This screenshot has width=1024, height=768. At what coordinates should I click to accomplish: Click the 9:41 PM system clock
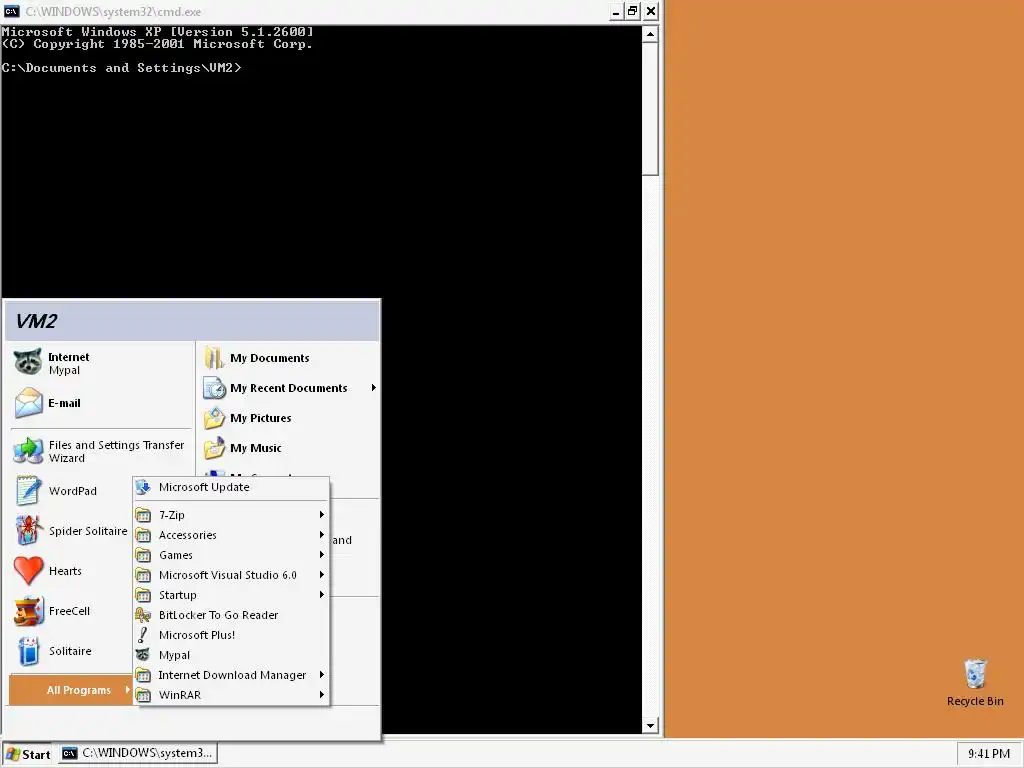[x=989, y=754]
